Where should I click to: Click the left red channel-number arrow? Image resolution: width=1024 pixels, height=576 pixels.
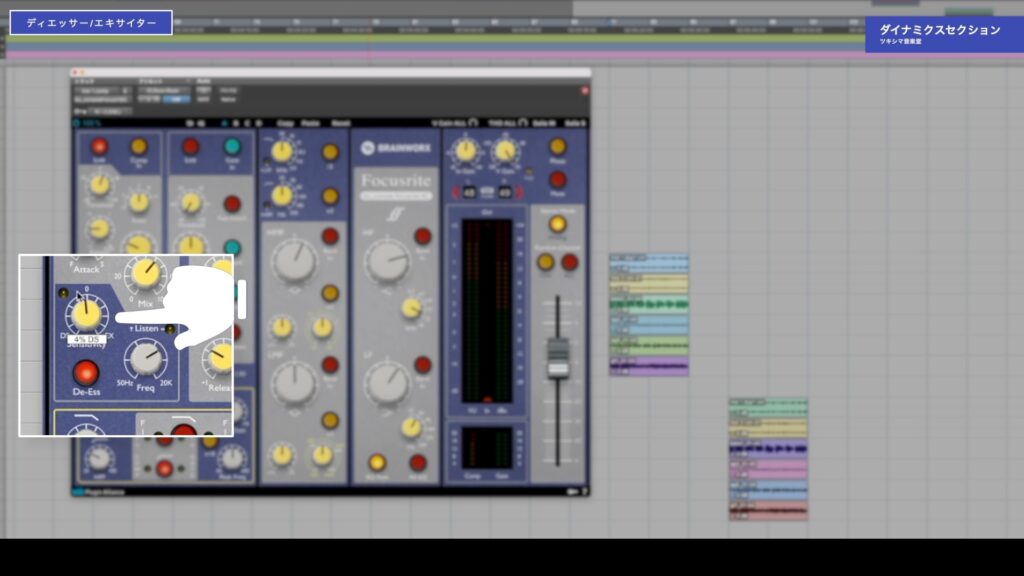click(x=456, y=192)
